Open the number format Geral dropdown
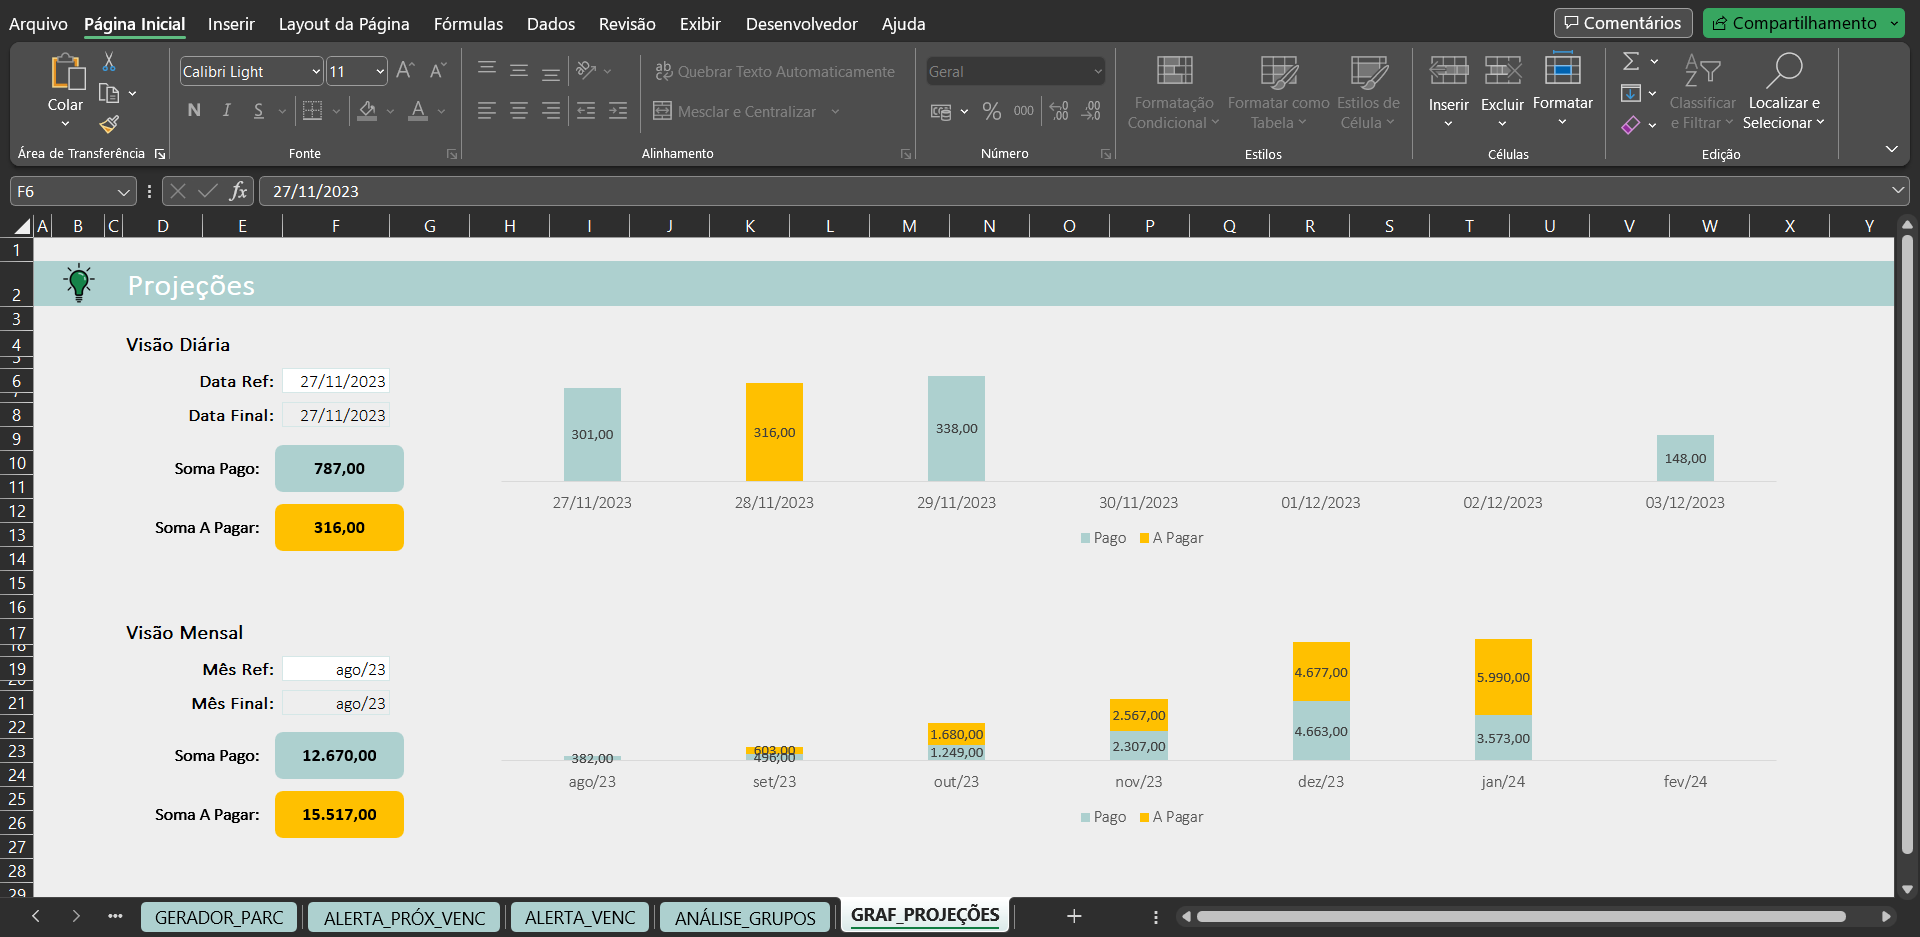 tap(1097, 71)
